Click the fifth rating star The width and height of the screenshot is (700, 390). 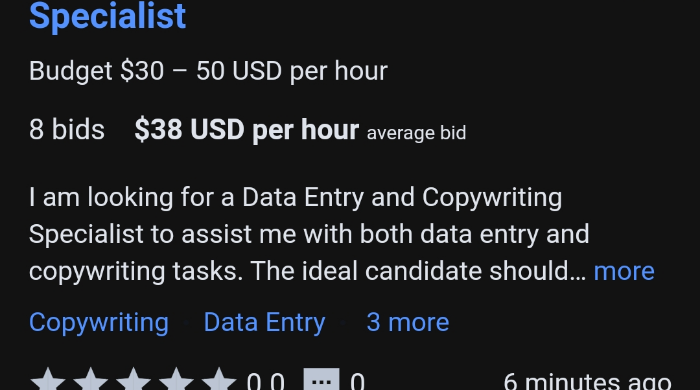(x=219, y=380)
